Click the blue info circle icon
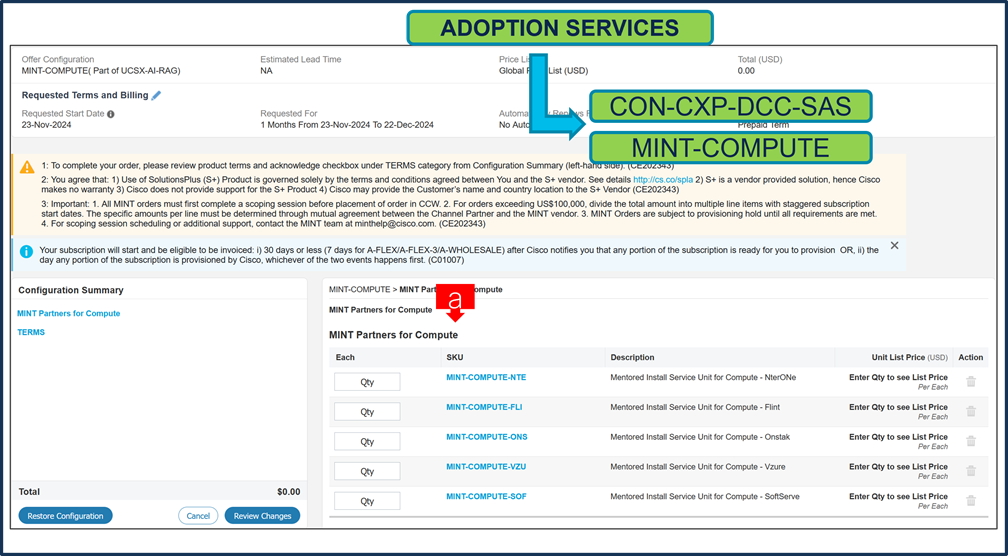This screenshot has width=1008, height=556. coord(26,251)
